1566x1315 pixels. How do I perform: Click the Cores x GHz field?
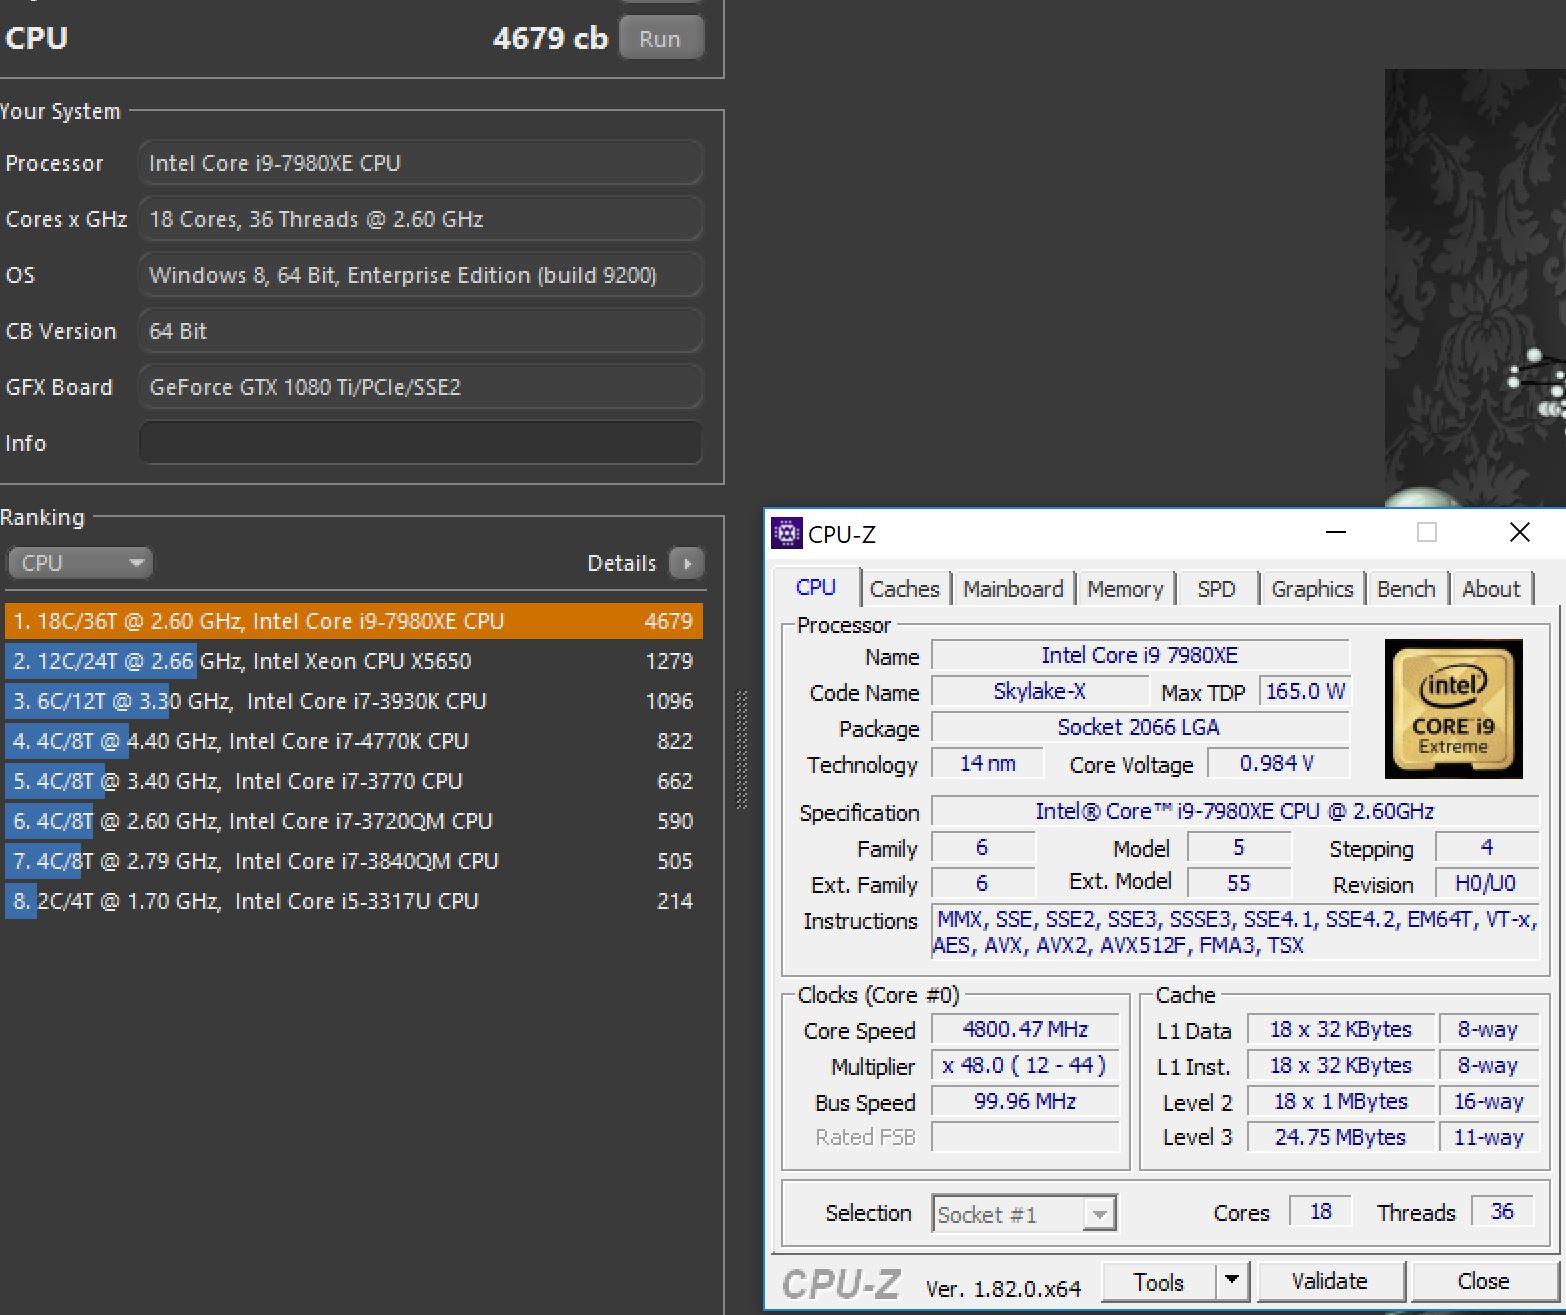tap(420, 219)
